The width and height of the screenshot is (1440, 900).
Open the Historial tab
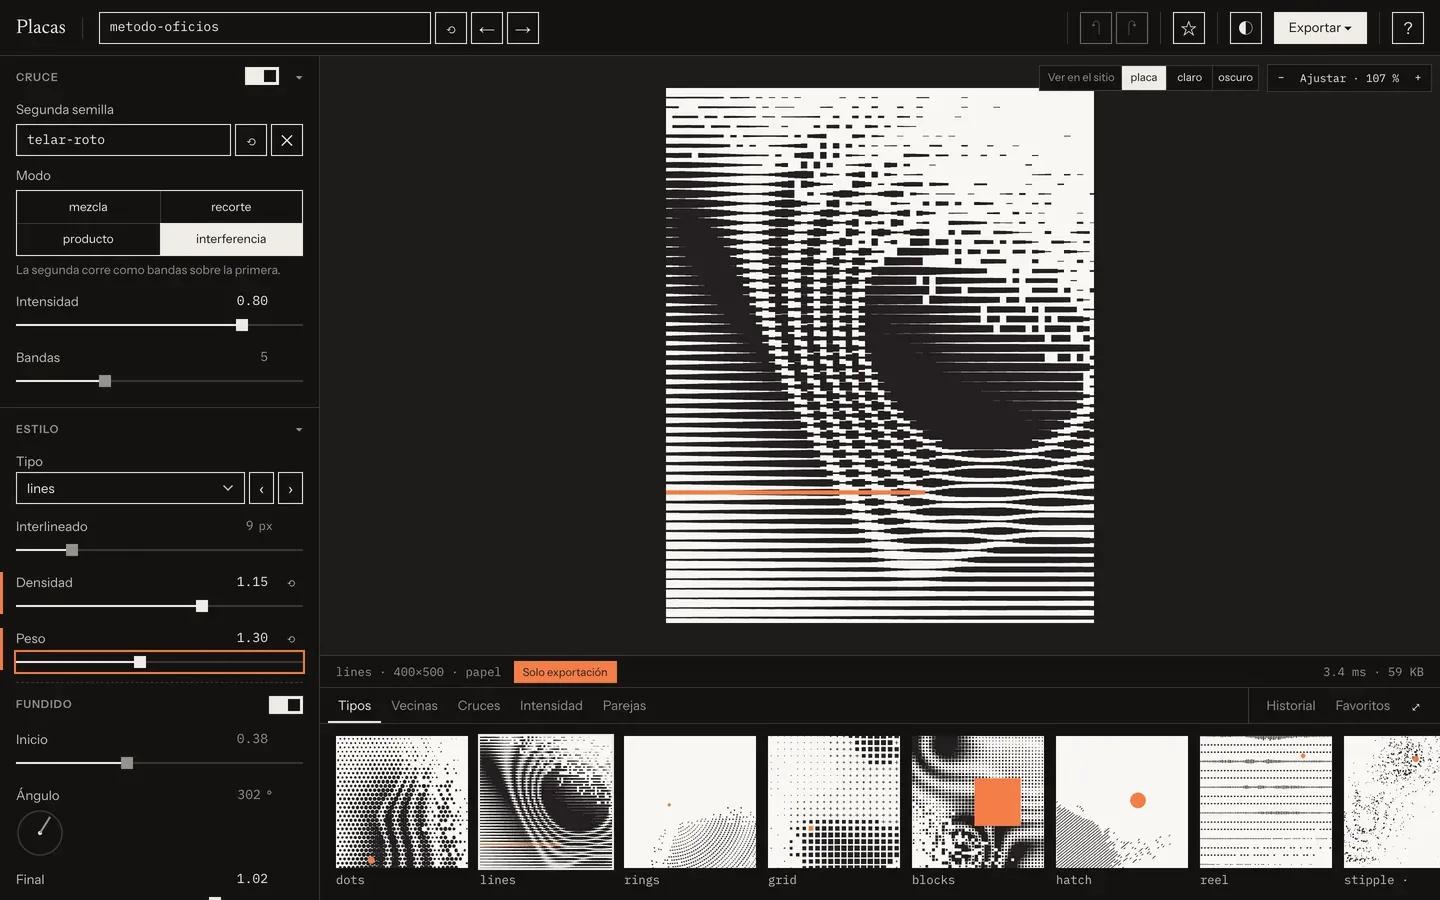tap(1291, 706)
